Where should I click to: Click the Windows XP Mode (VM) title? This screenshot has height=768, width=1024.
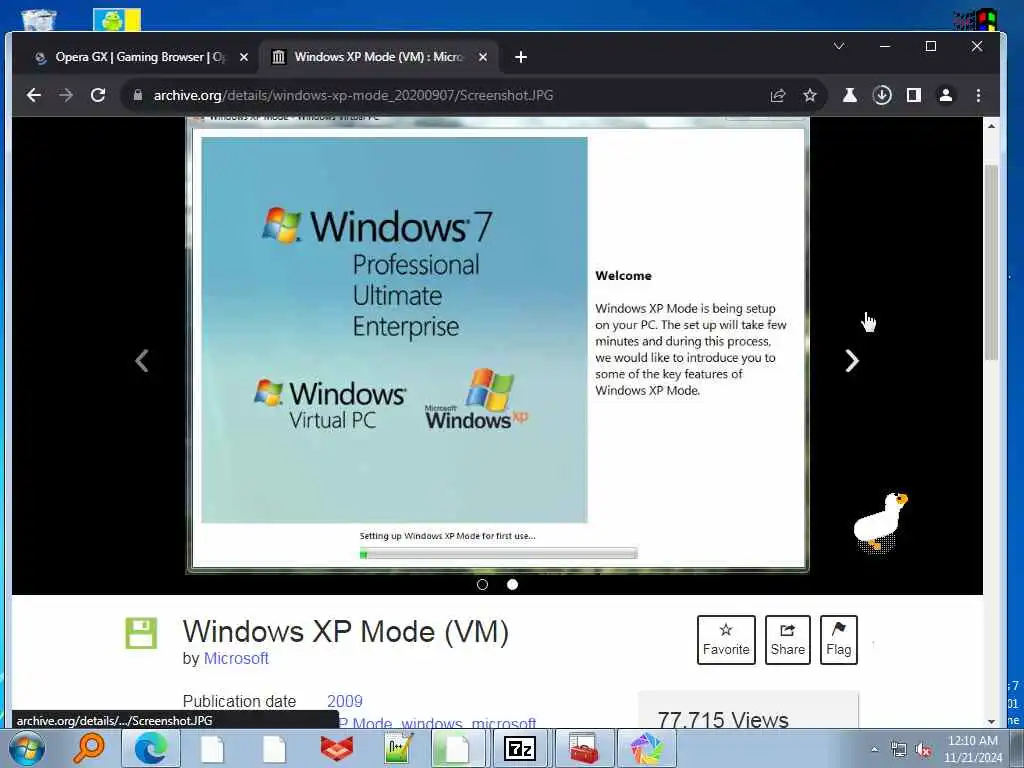click(345, 632)
